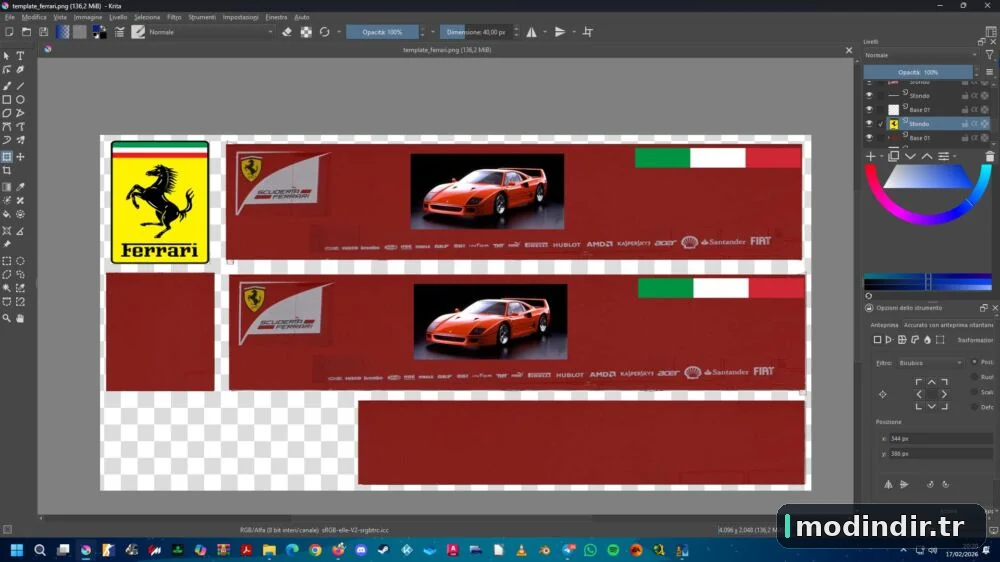Screen dimensions: 1000x562
Task: Open the Impostazioni menu
Action: click(240, 17)
